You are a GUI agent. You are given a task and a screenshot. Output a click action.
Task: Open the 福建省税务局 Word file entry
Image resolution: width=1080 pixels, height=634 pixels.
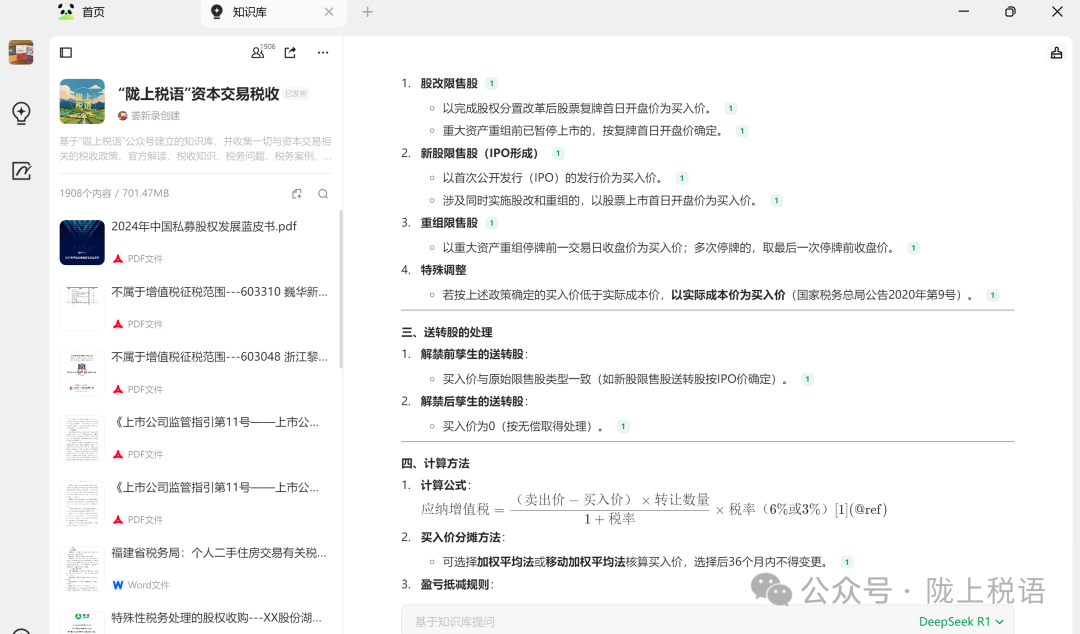(x=218, y=553)
